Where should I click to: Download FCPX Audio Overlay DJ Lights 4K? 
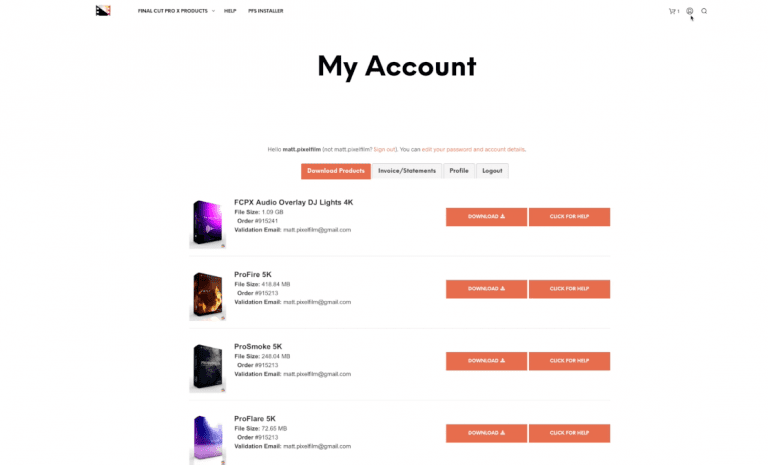486,217
